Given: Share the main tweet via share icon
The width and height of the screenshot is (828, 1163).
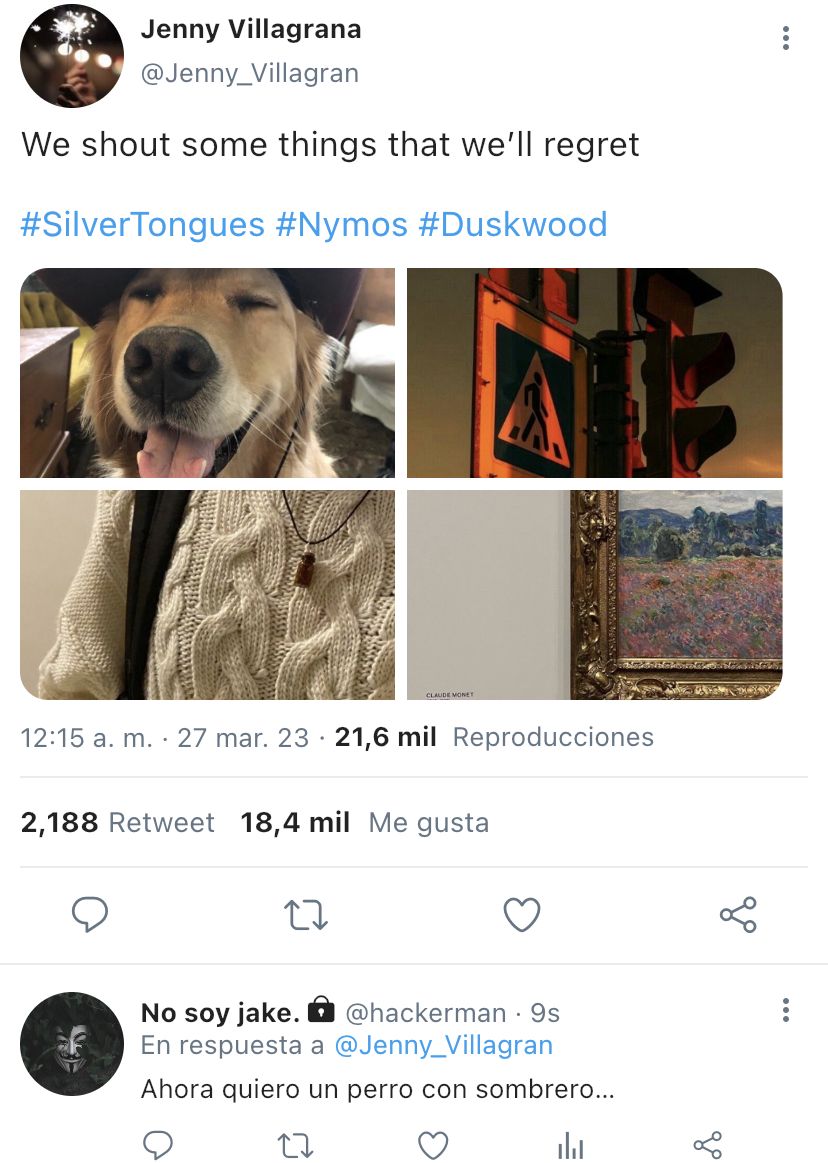Looking at the screenshot, I should (x=738, y=915).
